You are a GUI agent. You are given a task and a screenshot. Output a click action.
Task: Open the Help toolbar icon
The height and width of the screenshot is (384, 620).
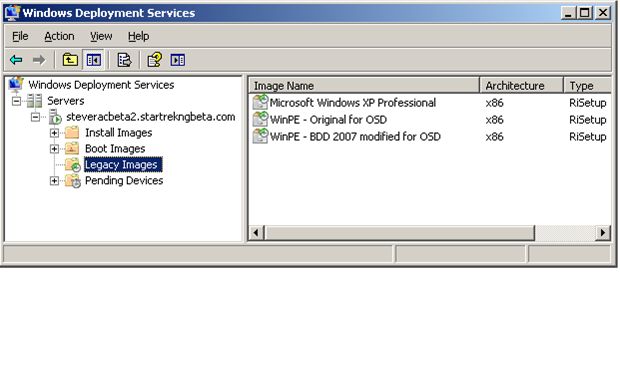tap(154, 60)
